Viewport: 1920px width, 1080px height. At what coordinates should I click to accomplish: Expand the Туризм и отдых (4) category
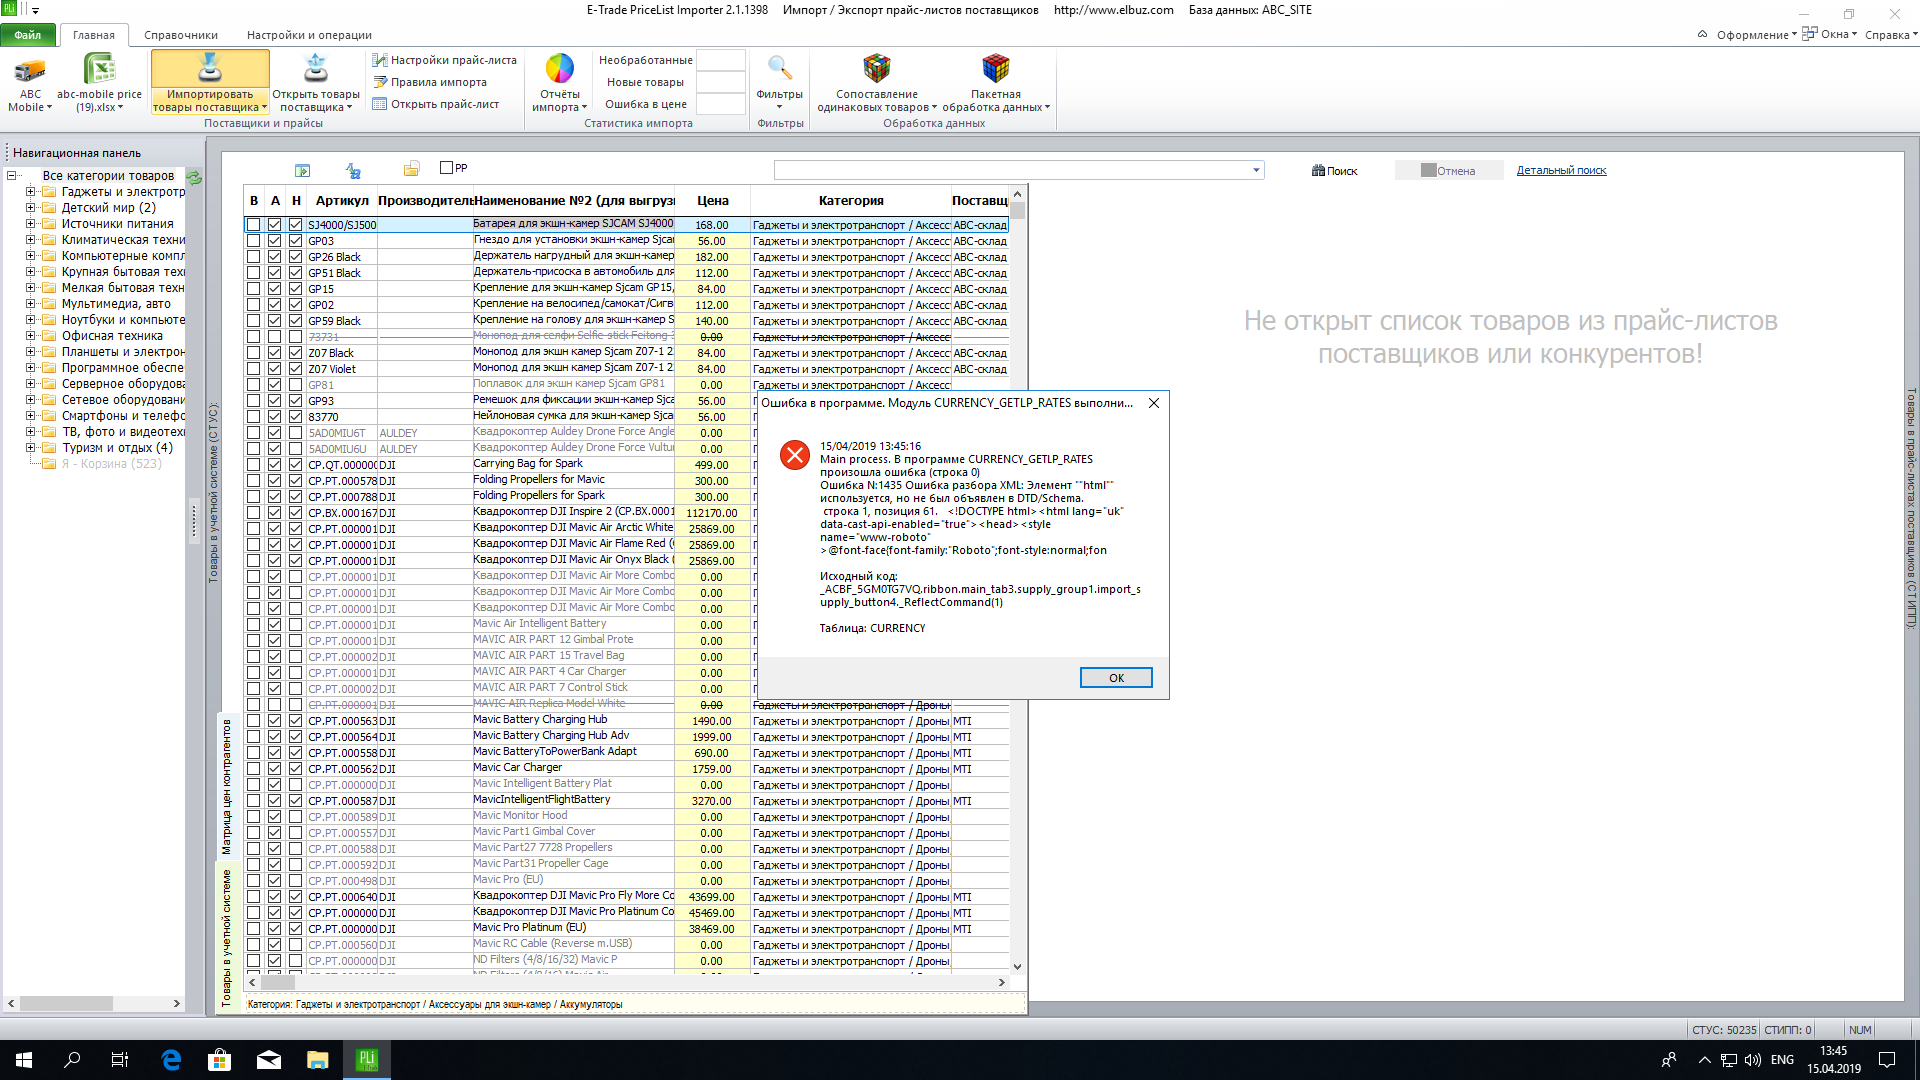(30, 448)
